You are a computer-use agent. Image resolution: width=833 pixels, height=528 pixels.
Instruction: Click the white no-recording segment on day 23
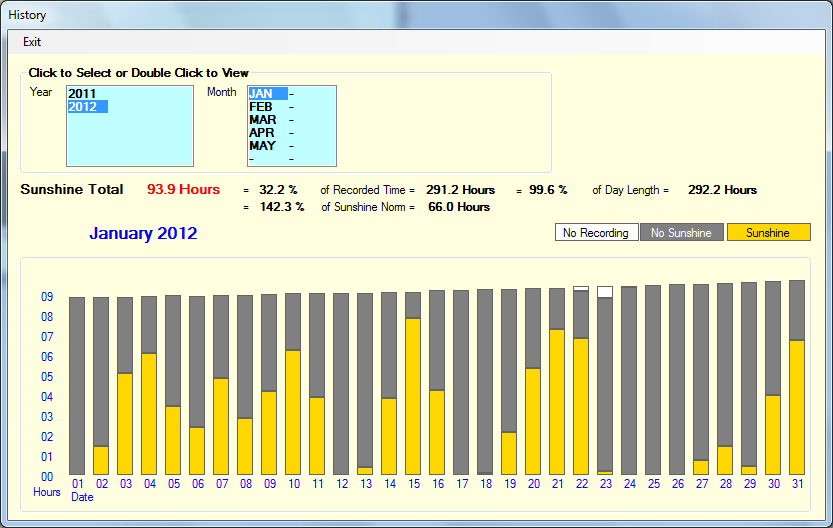click(x=605, y=291)
